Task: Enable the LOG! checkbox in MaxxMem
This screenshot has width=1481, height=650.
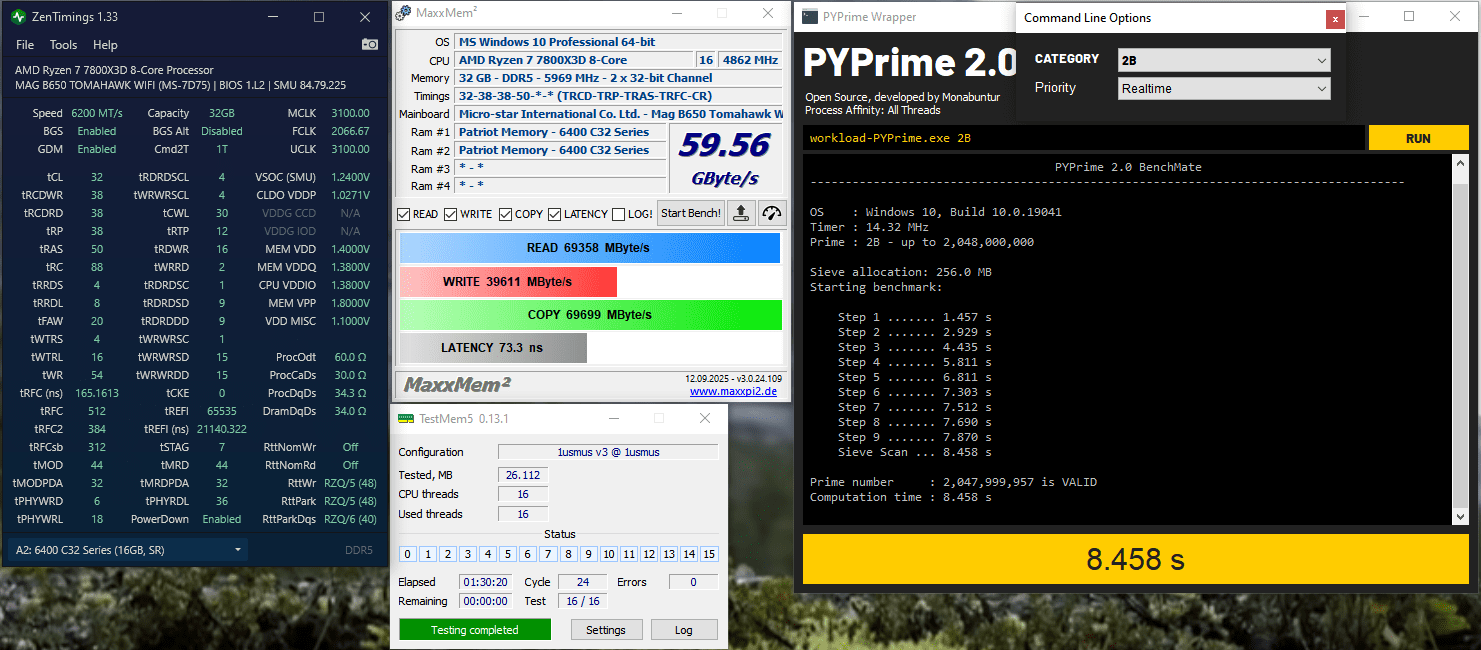Action: [x=619, y=214]
